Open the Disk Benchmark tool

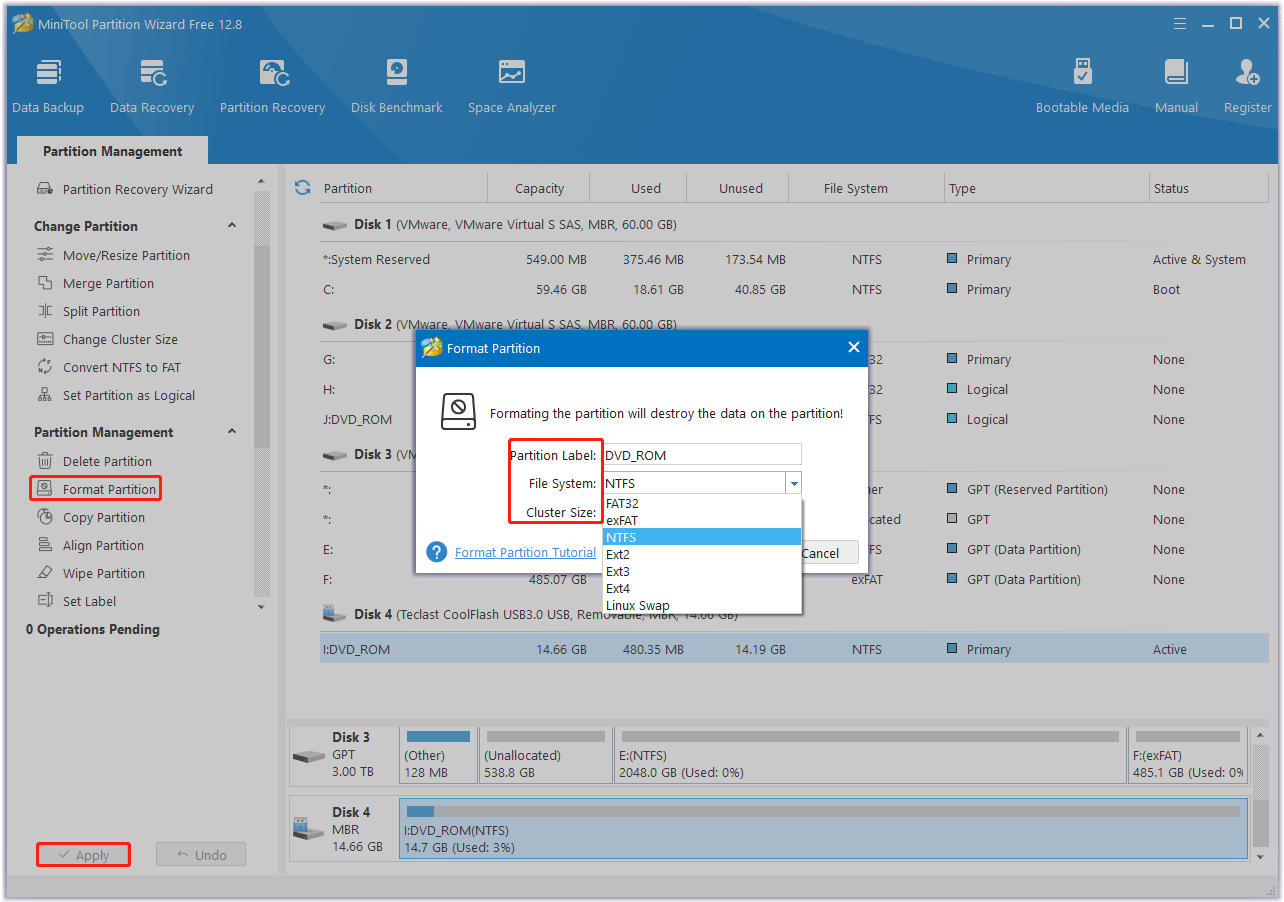click(x=397, y=87)
